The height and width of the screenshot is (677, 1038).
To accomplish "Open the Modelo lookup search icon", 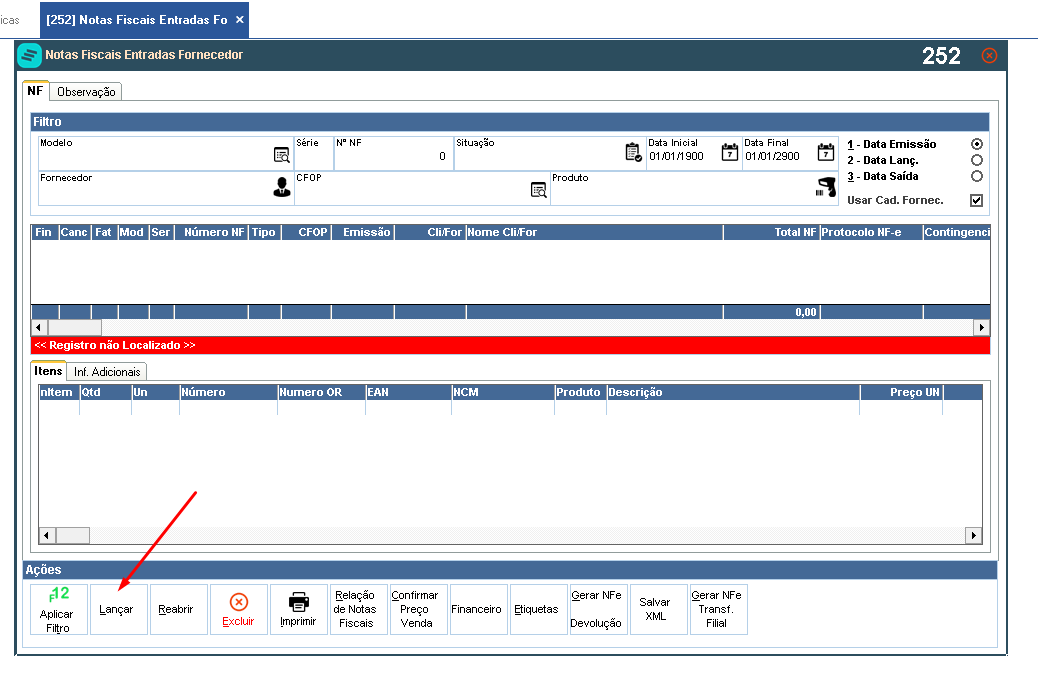I will click(x=281, y=155).
